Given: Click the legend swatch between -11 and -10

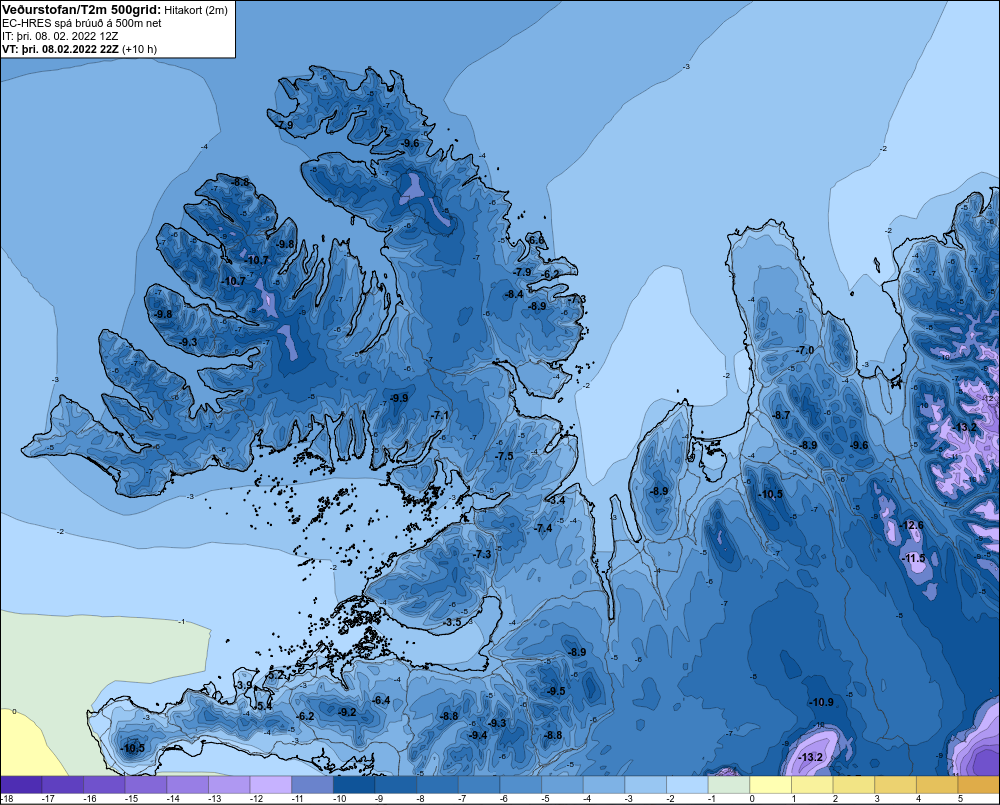Looking at the screenshot, I should coord(312,785).
